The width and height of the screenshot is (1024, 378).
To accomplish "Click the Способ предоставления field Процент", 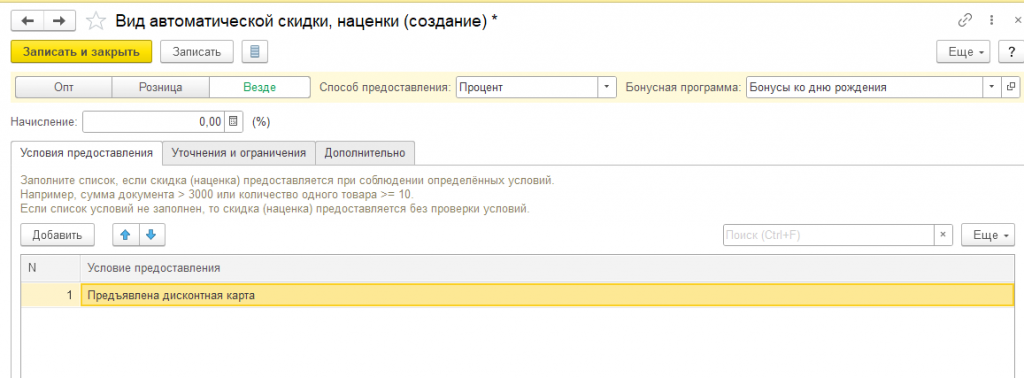I will click(x=527, y=87).
